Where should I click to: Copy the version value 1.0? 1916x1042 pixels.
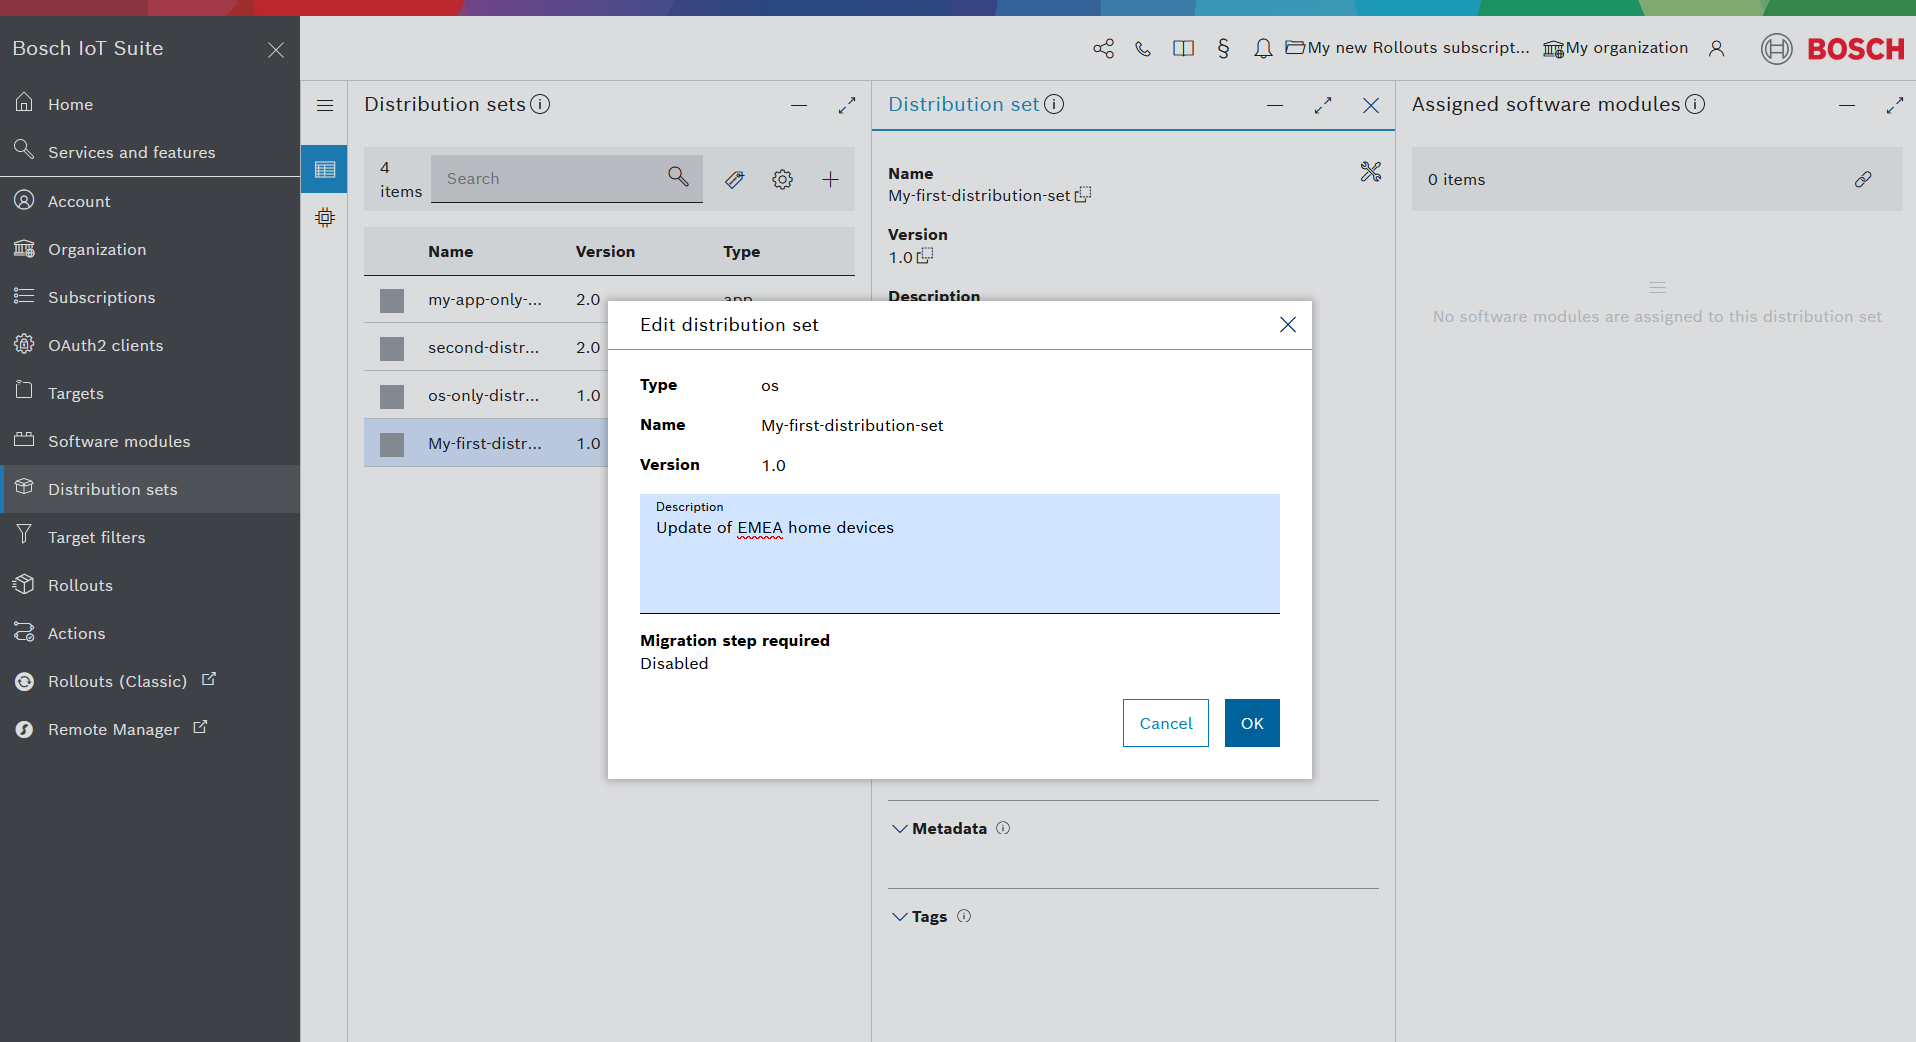pyautogui.click(x=925, y=256)
